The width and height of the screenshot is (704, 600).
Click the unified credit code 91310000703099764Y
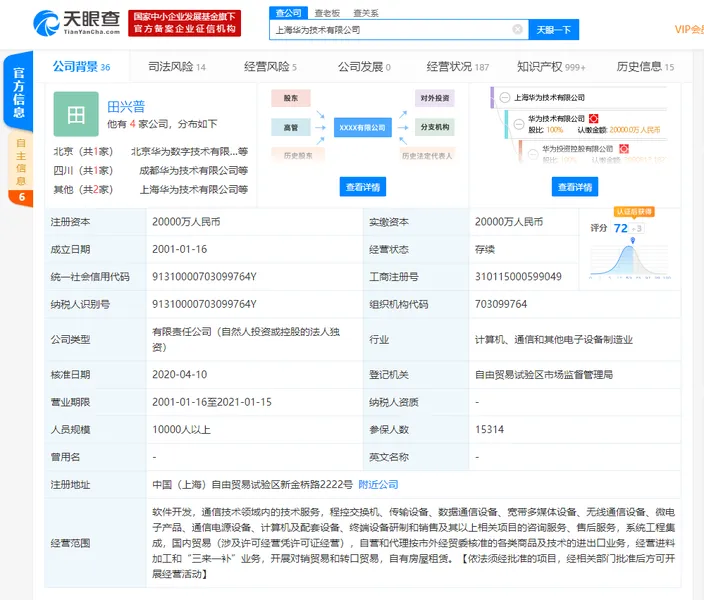click(x=204, y=277)
